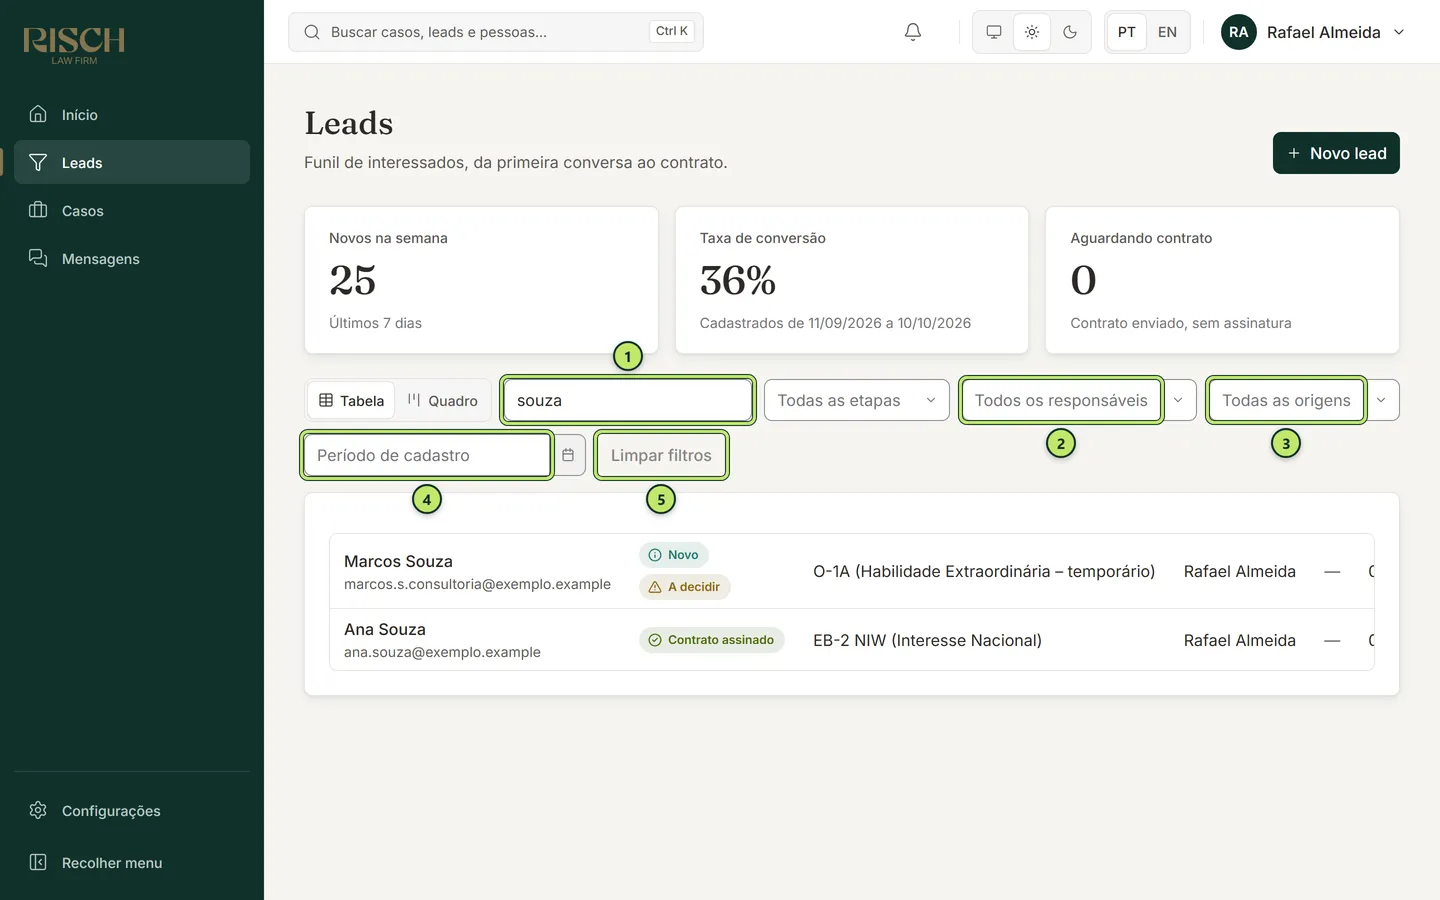Viewport: 1440px width, 900px height.
Task: Switch to Quadro board view
Action: [x=443, y=400]
